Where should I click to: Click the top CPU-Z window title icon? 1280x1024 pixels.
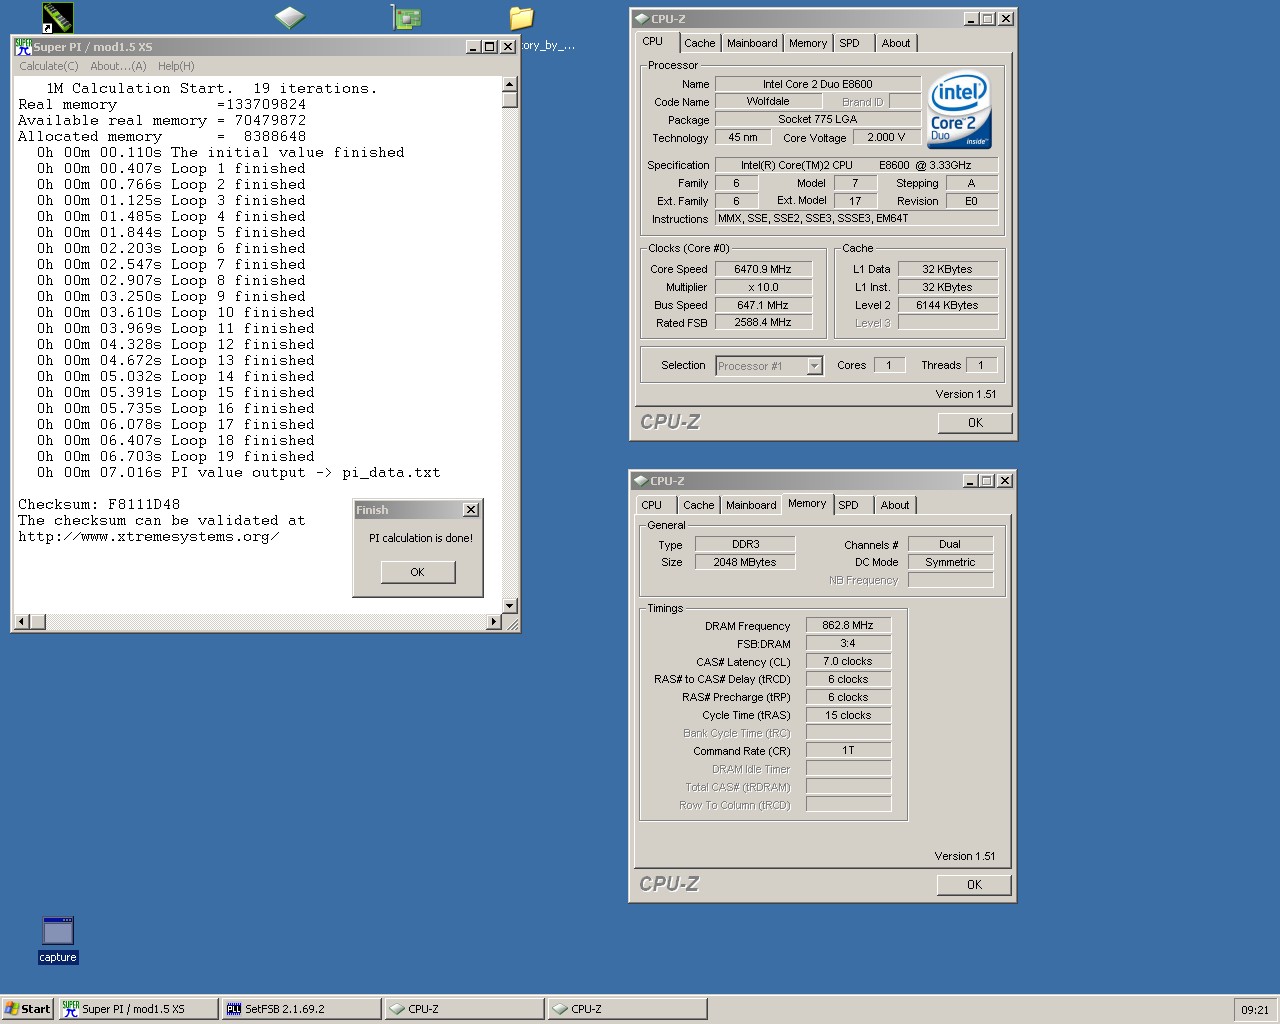tap(641, 18)
